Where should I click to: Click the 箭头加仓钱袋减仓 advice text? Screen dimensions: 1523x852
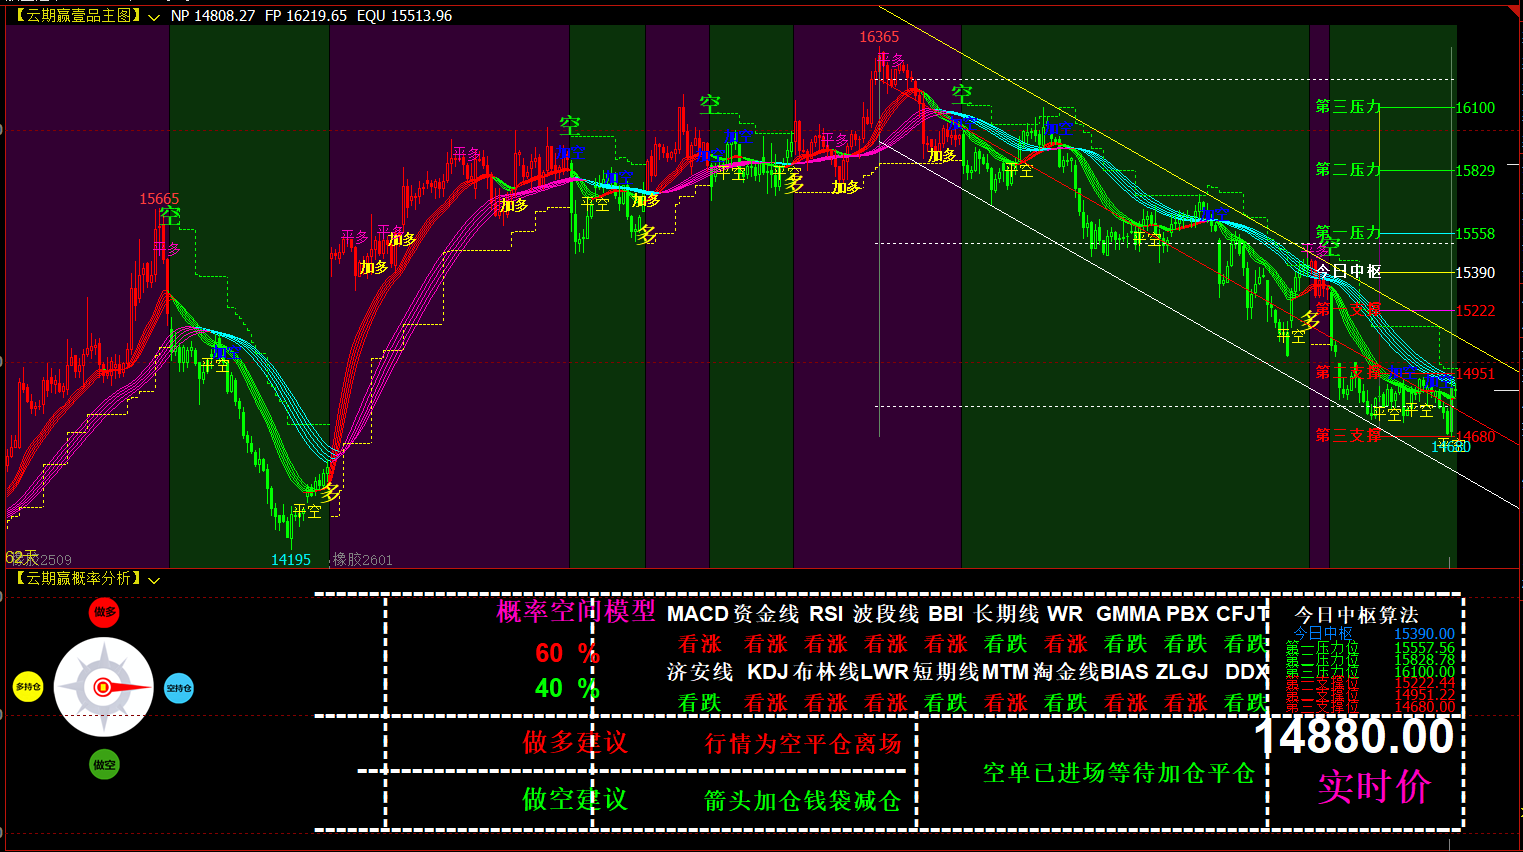(x=803, y=801)
